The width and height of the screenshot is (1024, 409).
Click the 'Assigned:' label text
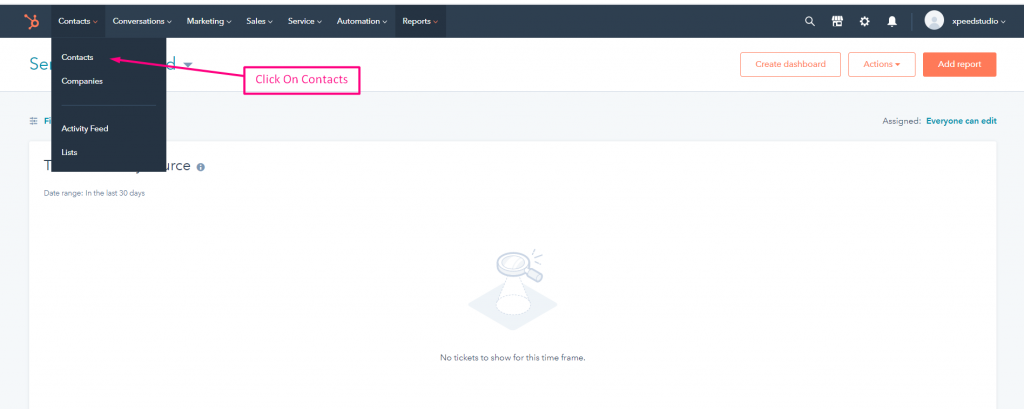pyautogui.click(x=902, y=121)
